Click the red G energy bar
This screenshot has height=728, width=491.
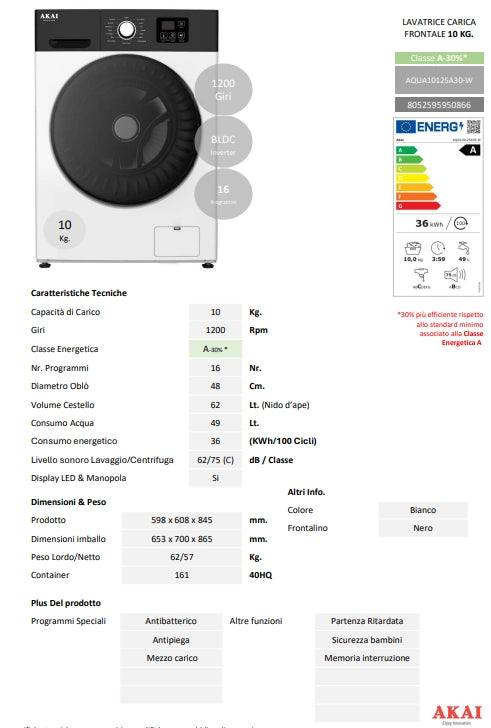click(x=418, y=206)
